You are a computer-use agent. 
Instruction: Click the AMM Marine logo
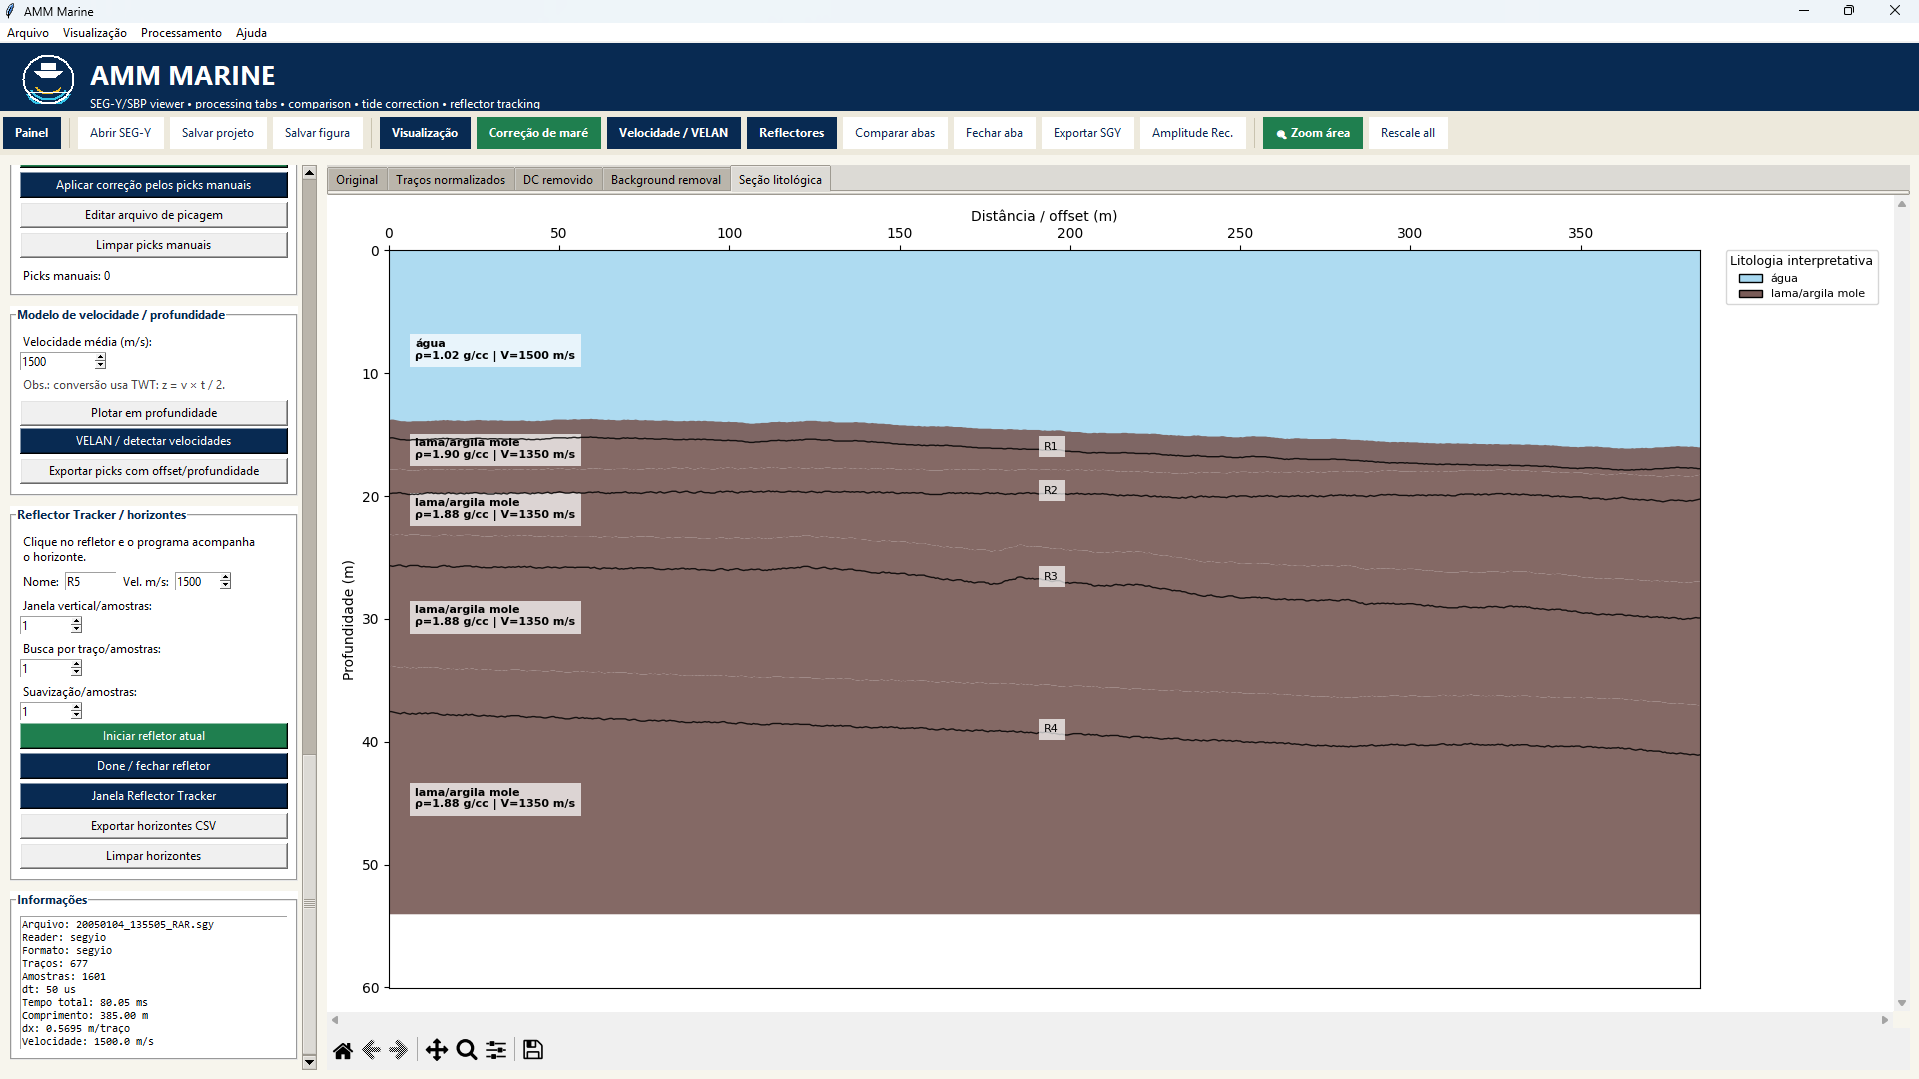pos(48,80)
